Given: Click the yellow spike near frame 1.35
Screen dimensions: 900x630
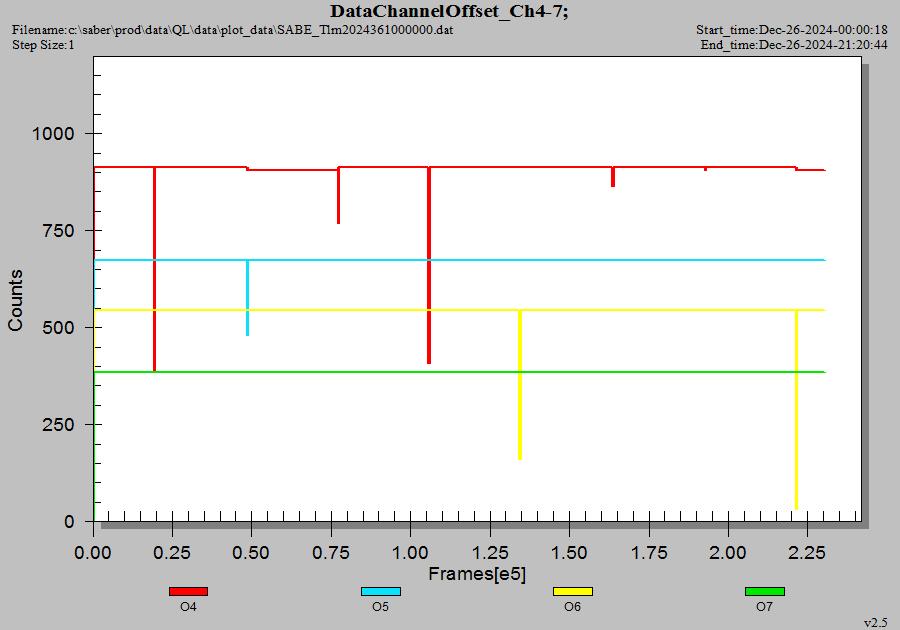Looking at the screenshot, I should (520, 385).
